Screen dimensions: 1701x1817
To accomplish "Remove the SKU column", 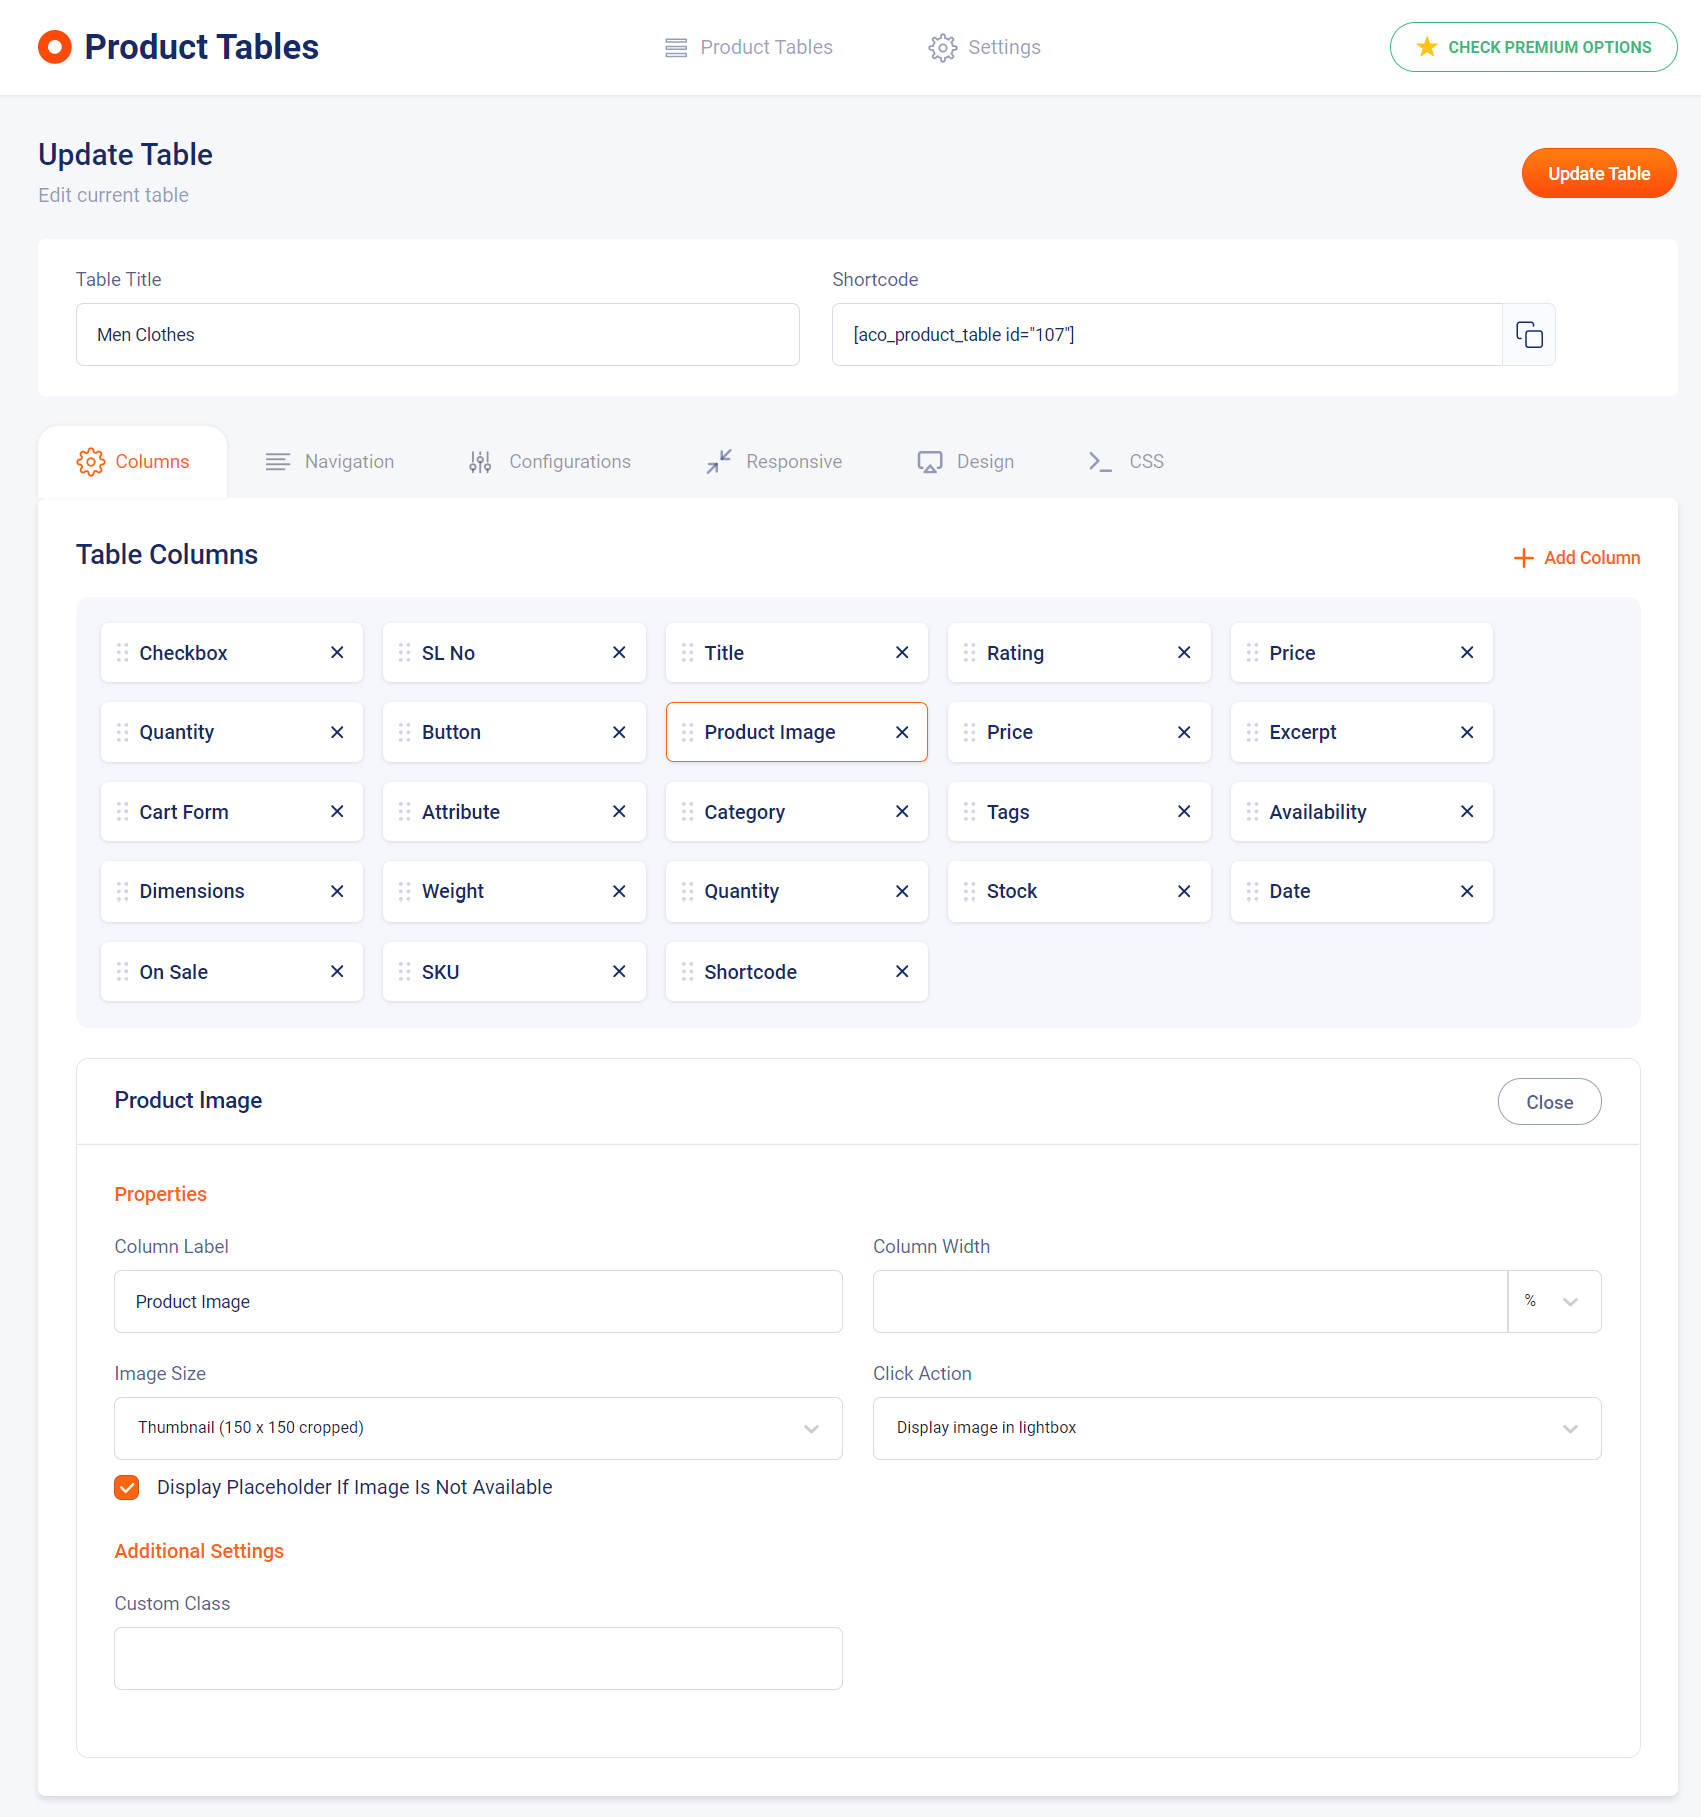I will [619, 972].
